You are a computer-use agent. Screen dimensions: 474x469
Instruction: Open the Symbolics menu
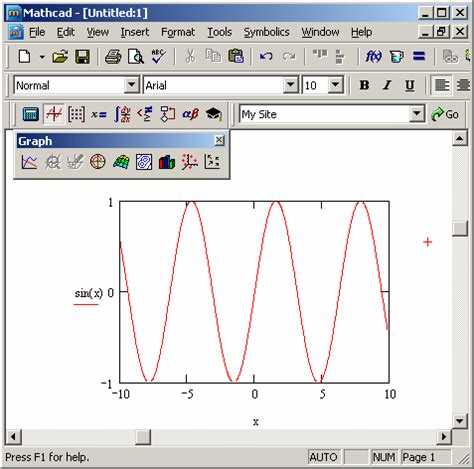pos(266,32)
